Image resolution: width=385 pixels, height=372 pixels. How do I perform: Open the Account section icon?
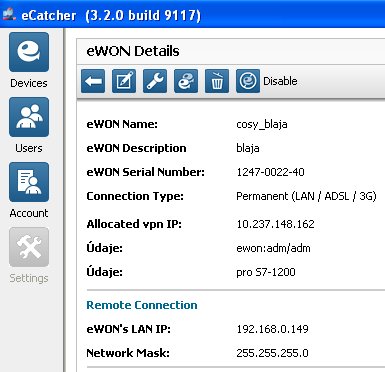pyautogui.click(x=29, y=182)
